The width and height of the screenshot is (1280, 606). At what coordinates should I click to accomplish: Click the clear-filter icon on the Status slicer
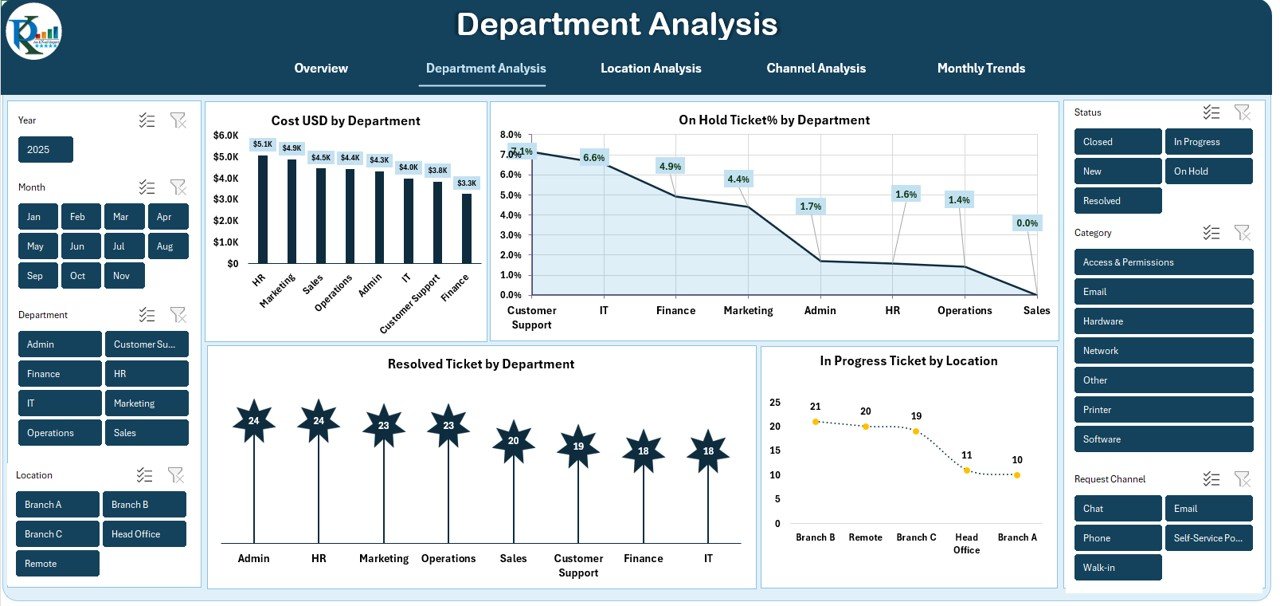1242,111
